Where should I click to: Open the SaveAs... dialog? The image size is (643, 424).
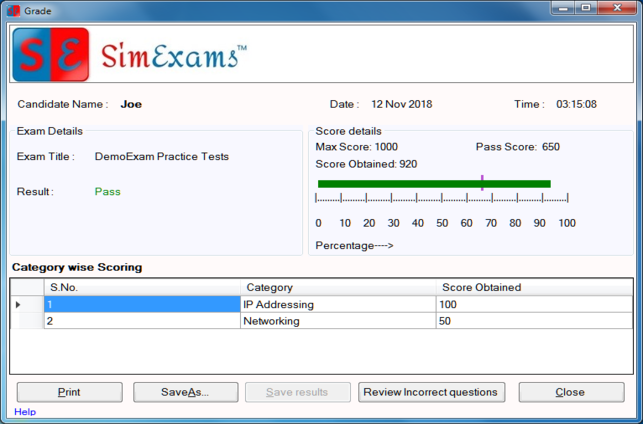[185, 392]
